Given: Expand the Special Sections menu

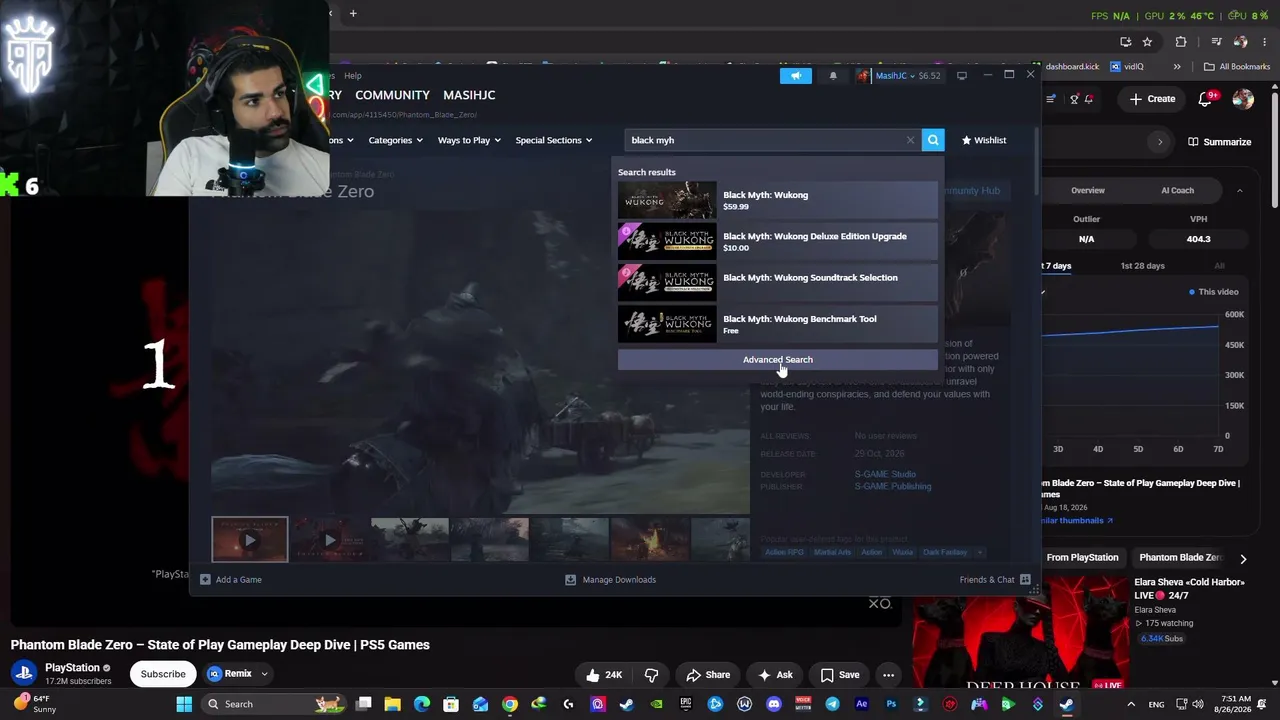Looking at the screenshot, I should coord(554,140).
